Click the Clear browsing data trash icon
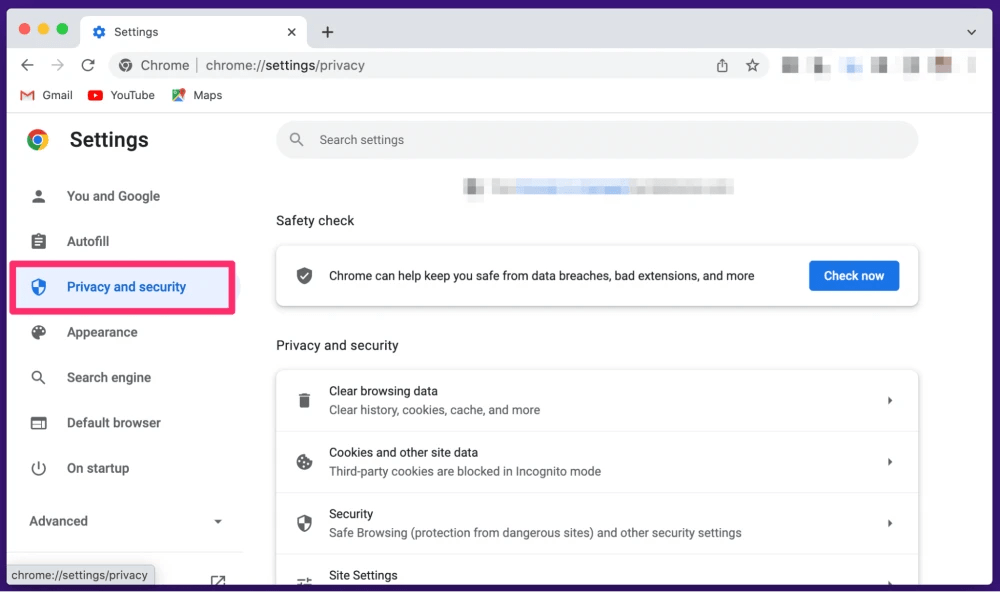This screenshot has width=1000, height=592. 304,400
